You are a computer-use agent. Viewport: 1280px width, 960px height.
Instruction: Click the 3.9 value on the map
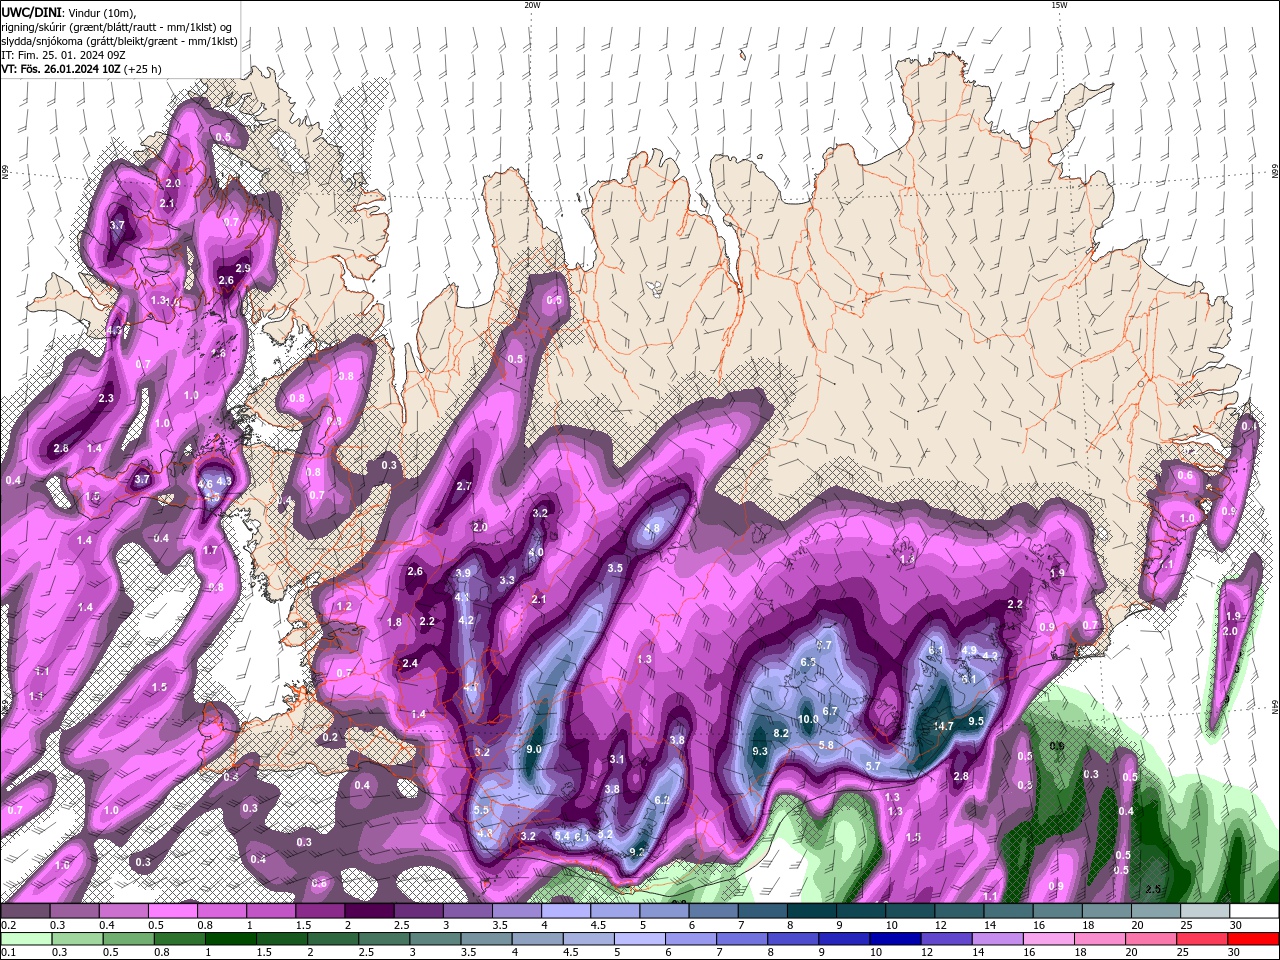pos(463,573)
